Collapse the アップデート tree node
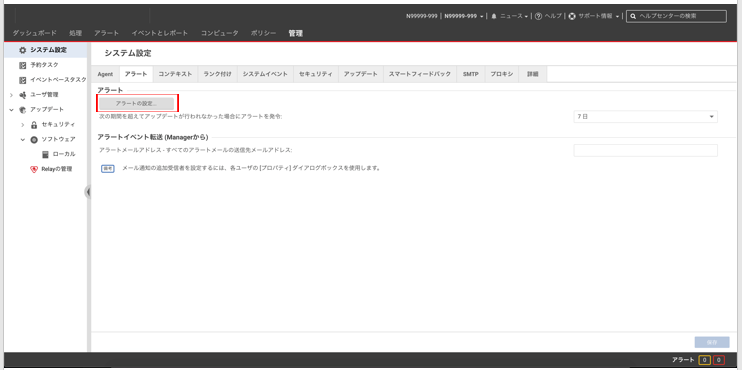This screenshot has width=742, height=370. click(11, 110)
